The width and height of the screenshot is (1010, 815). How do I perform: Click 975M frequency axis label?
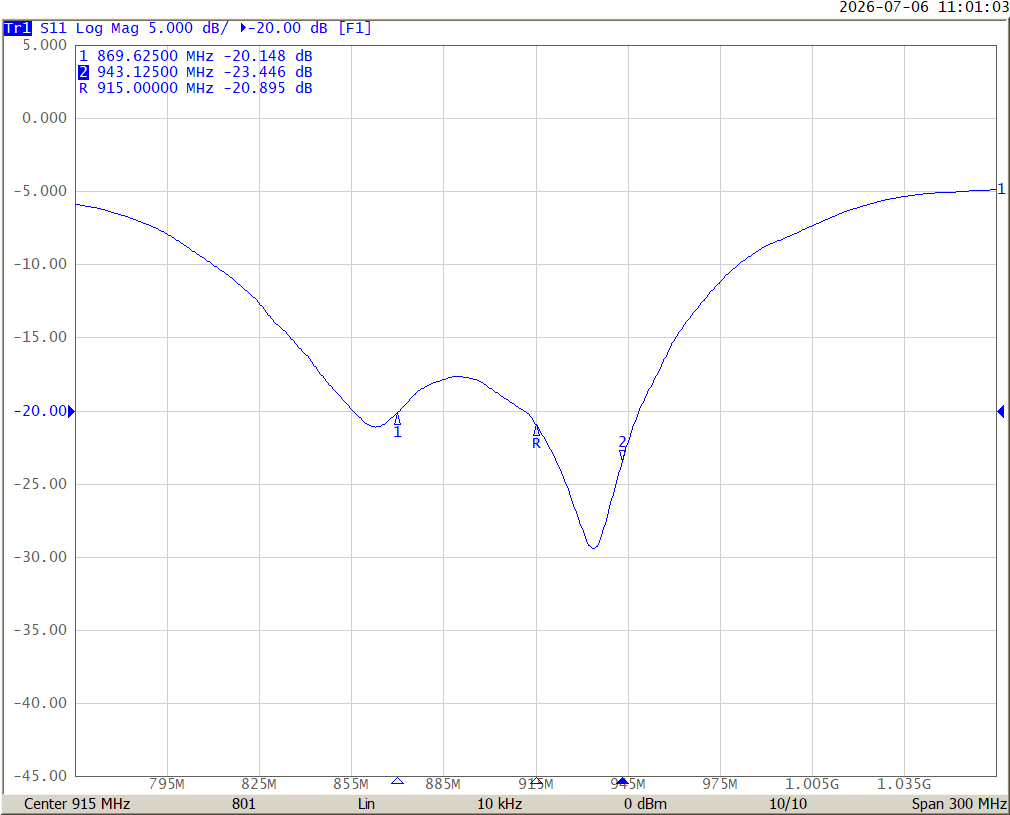click(x=720, y=784)
